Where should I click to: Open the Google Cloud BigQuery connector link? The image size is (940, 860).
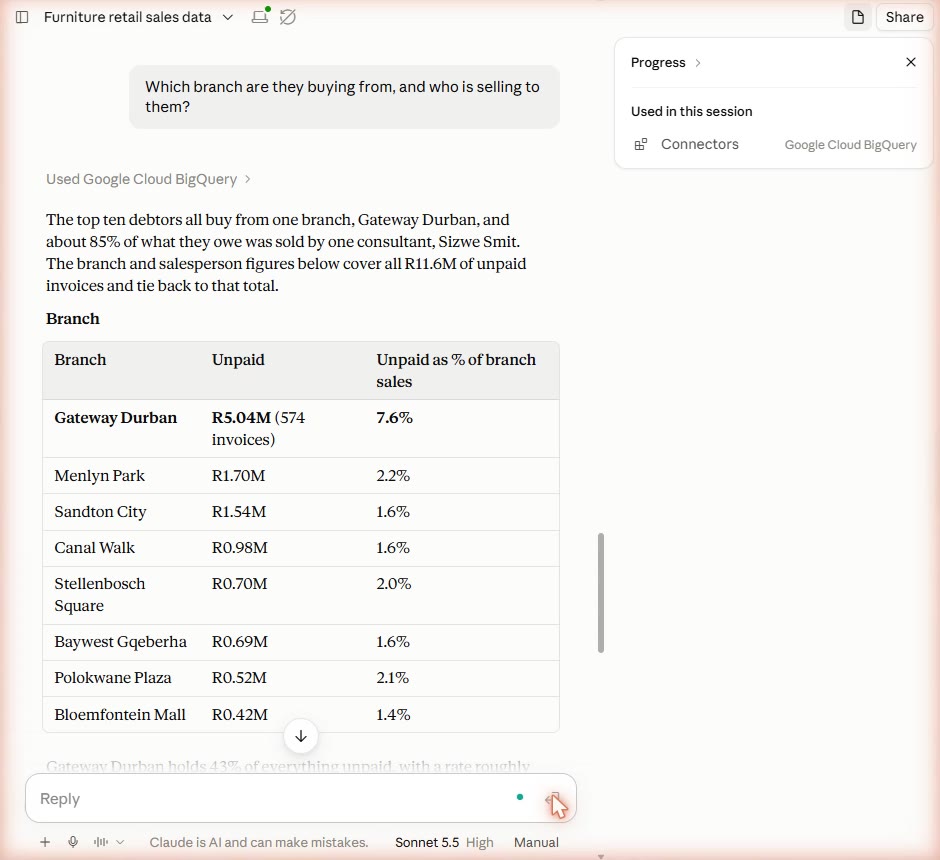click(850, 144)
